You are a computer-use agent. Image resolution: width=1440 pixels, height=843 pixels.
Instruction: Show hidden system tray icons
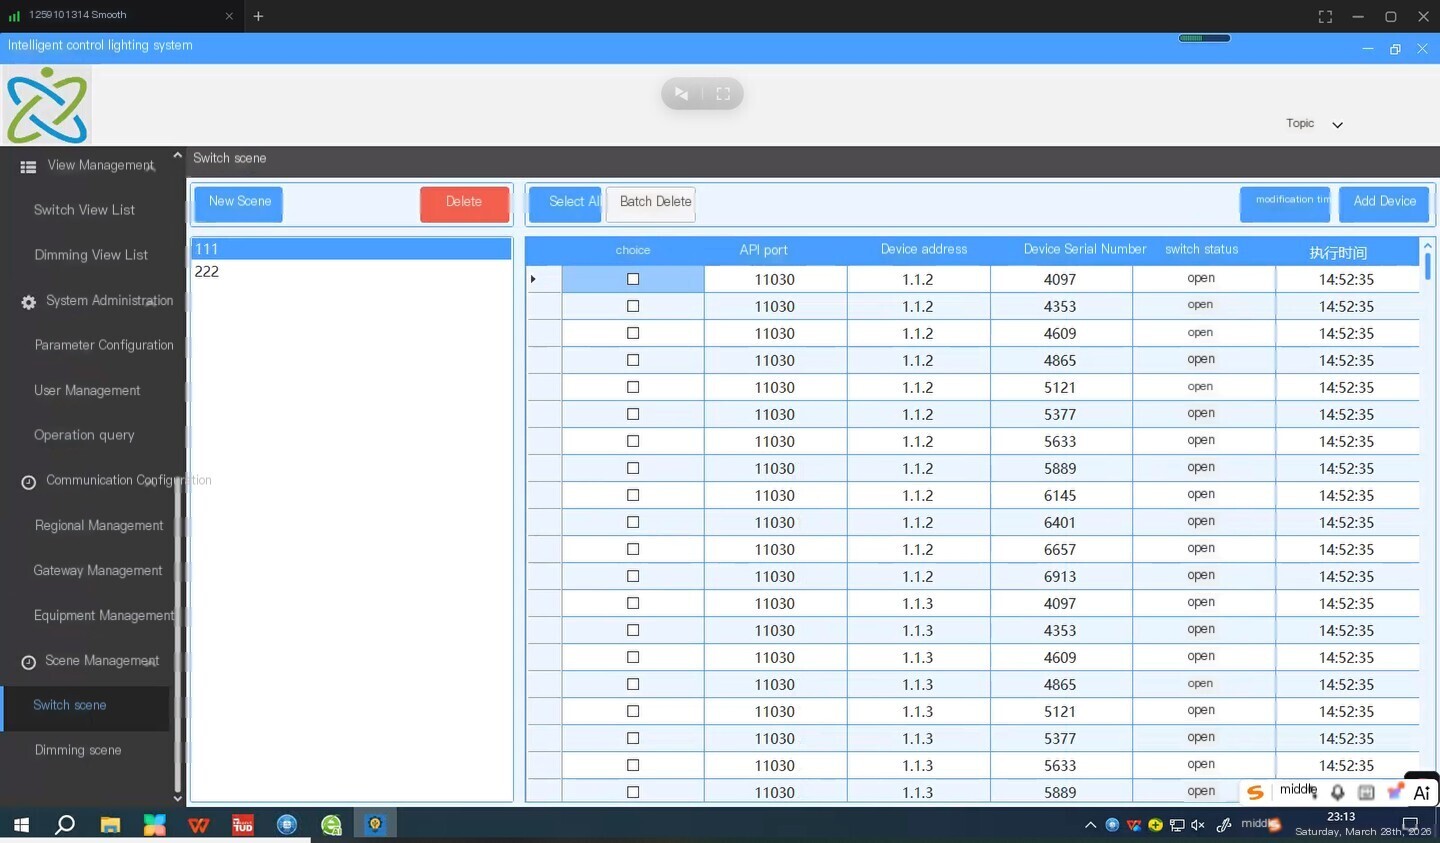[x=1090, y=825]
